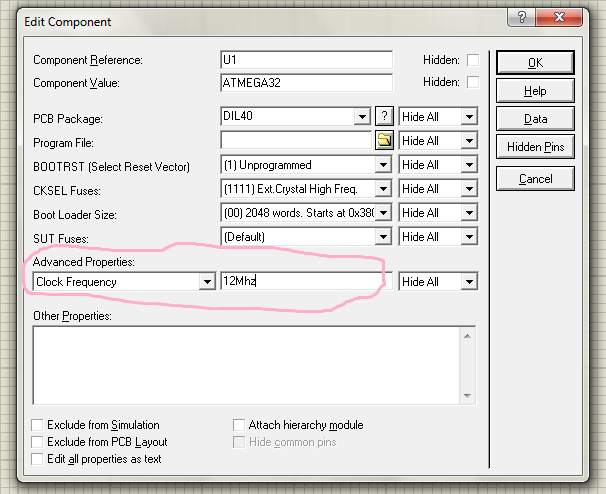
Task: Open Hide All dropdown for Boot Loader Size
Action: [469, 213]
